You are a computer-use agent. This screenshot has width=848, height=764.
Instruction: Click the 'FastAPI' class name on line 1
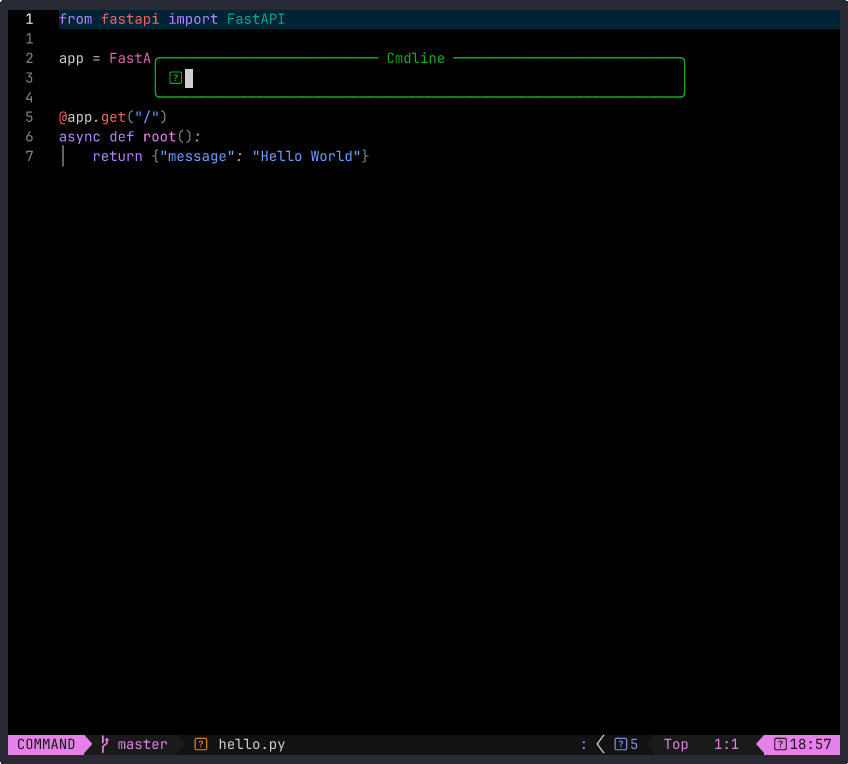pyautogui.click(x=256, y=19)
